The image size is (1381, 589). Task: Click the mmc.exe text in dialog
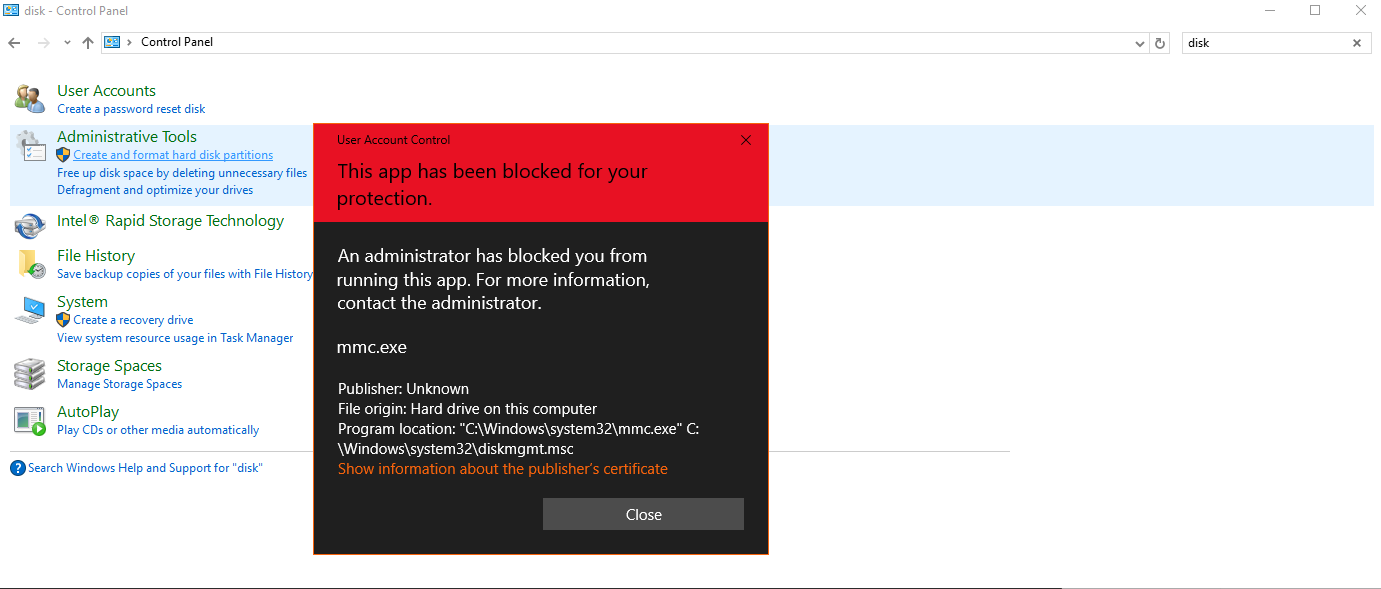(372, 348)
